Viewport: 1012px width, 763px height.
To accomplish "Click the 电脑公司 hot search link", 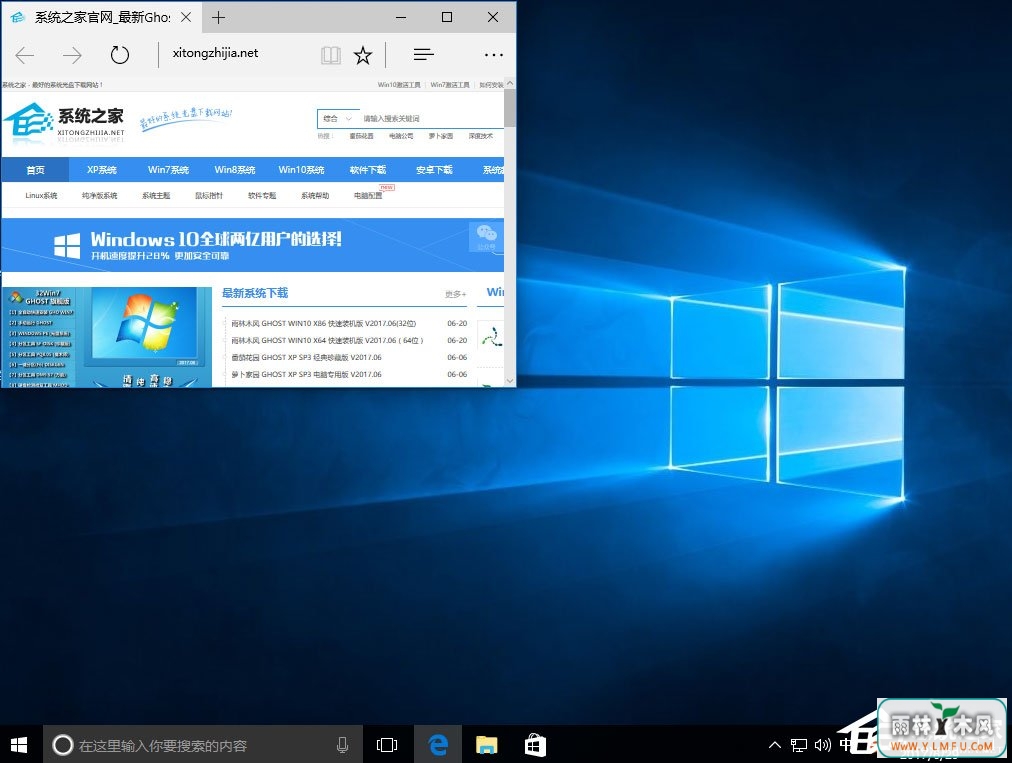I will coord(401,136).
